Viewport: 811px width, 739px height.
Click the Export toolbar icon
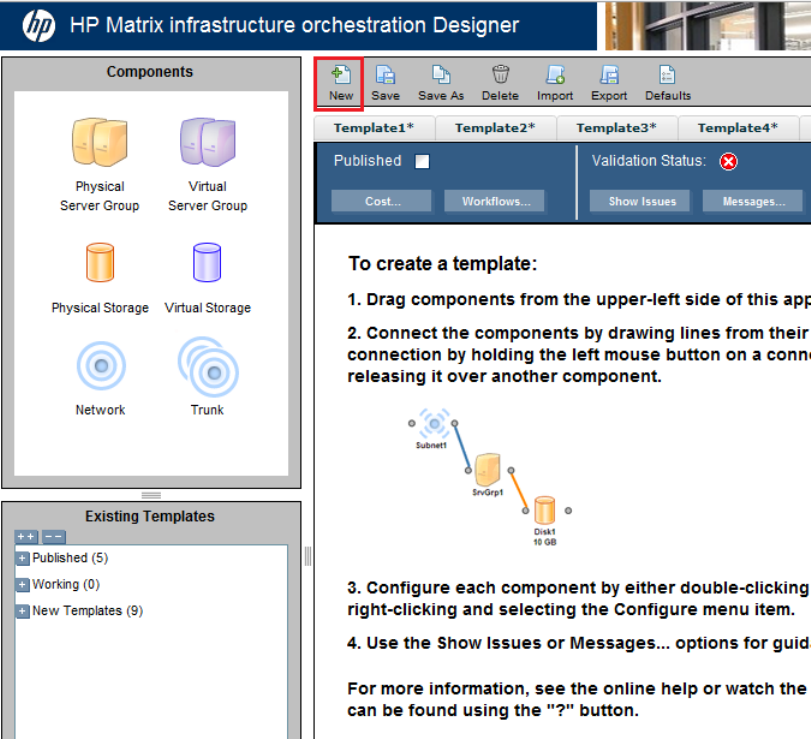pos(608,76)
